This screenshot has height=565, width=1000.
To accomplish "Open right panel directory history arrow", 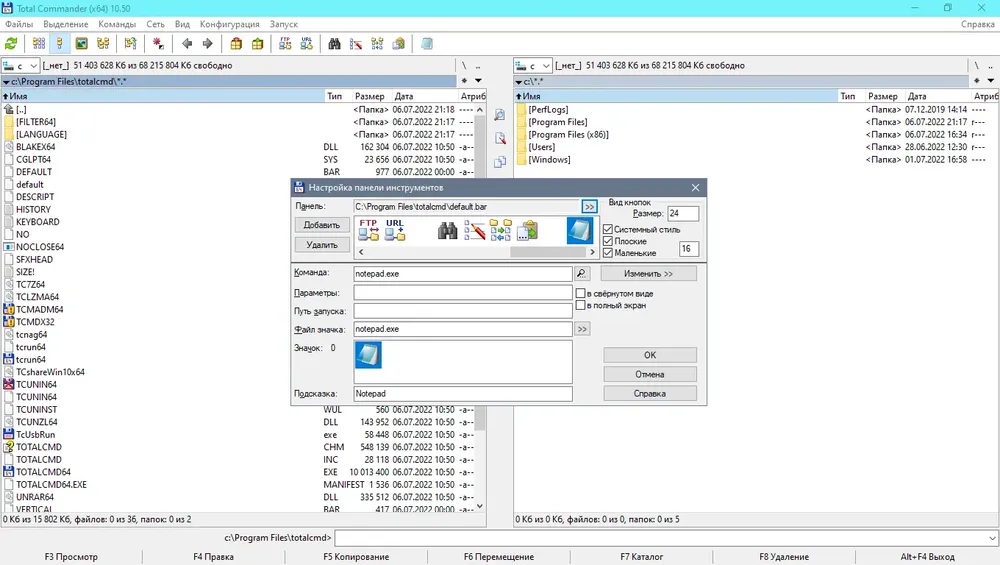I will (x=990, y=81).
